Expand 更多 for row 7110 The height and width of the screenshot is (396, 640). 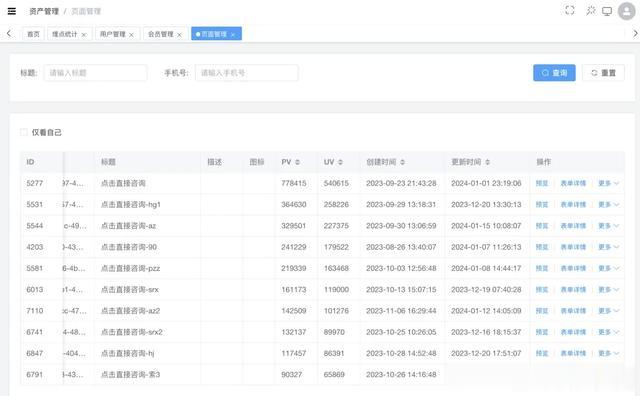609,311
